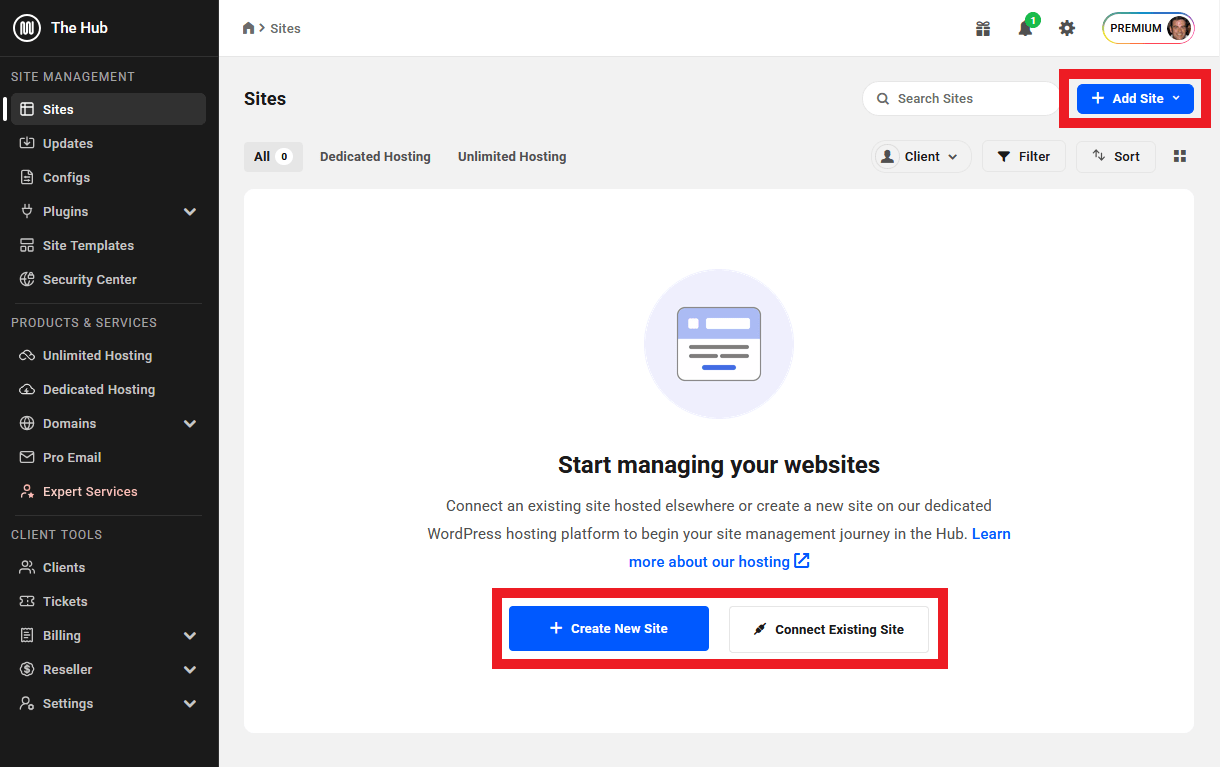Screen dimensions: 1220x767
Task: Switch to the Dedicated Hosting tab
Action: tap(375, 157)
